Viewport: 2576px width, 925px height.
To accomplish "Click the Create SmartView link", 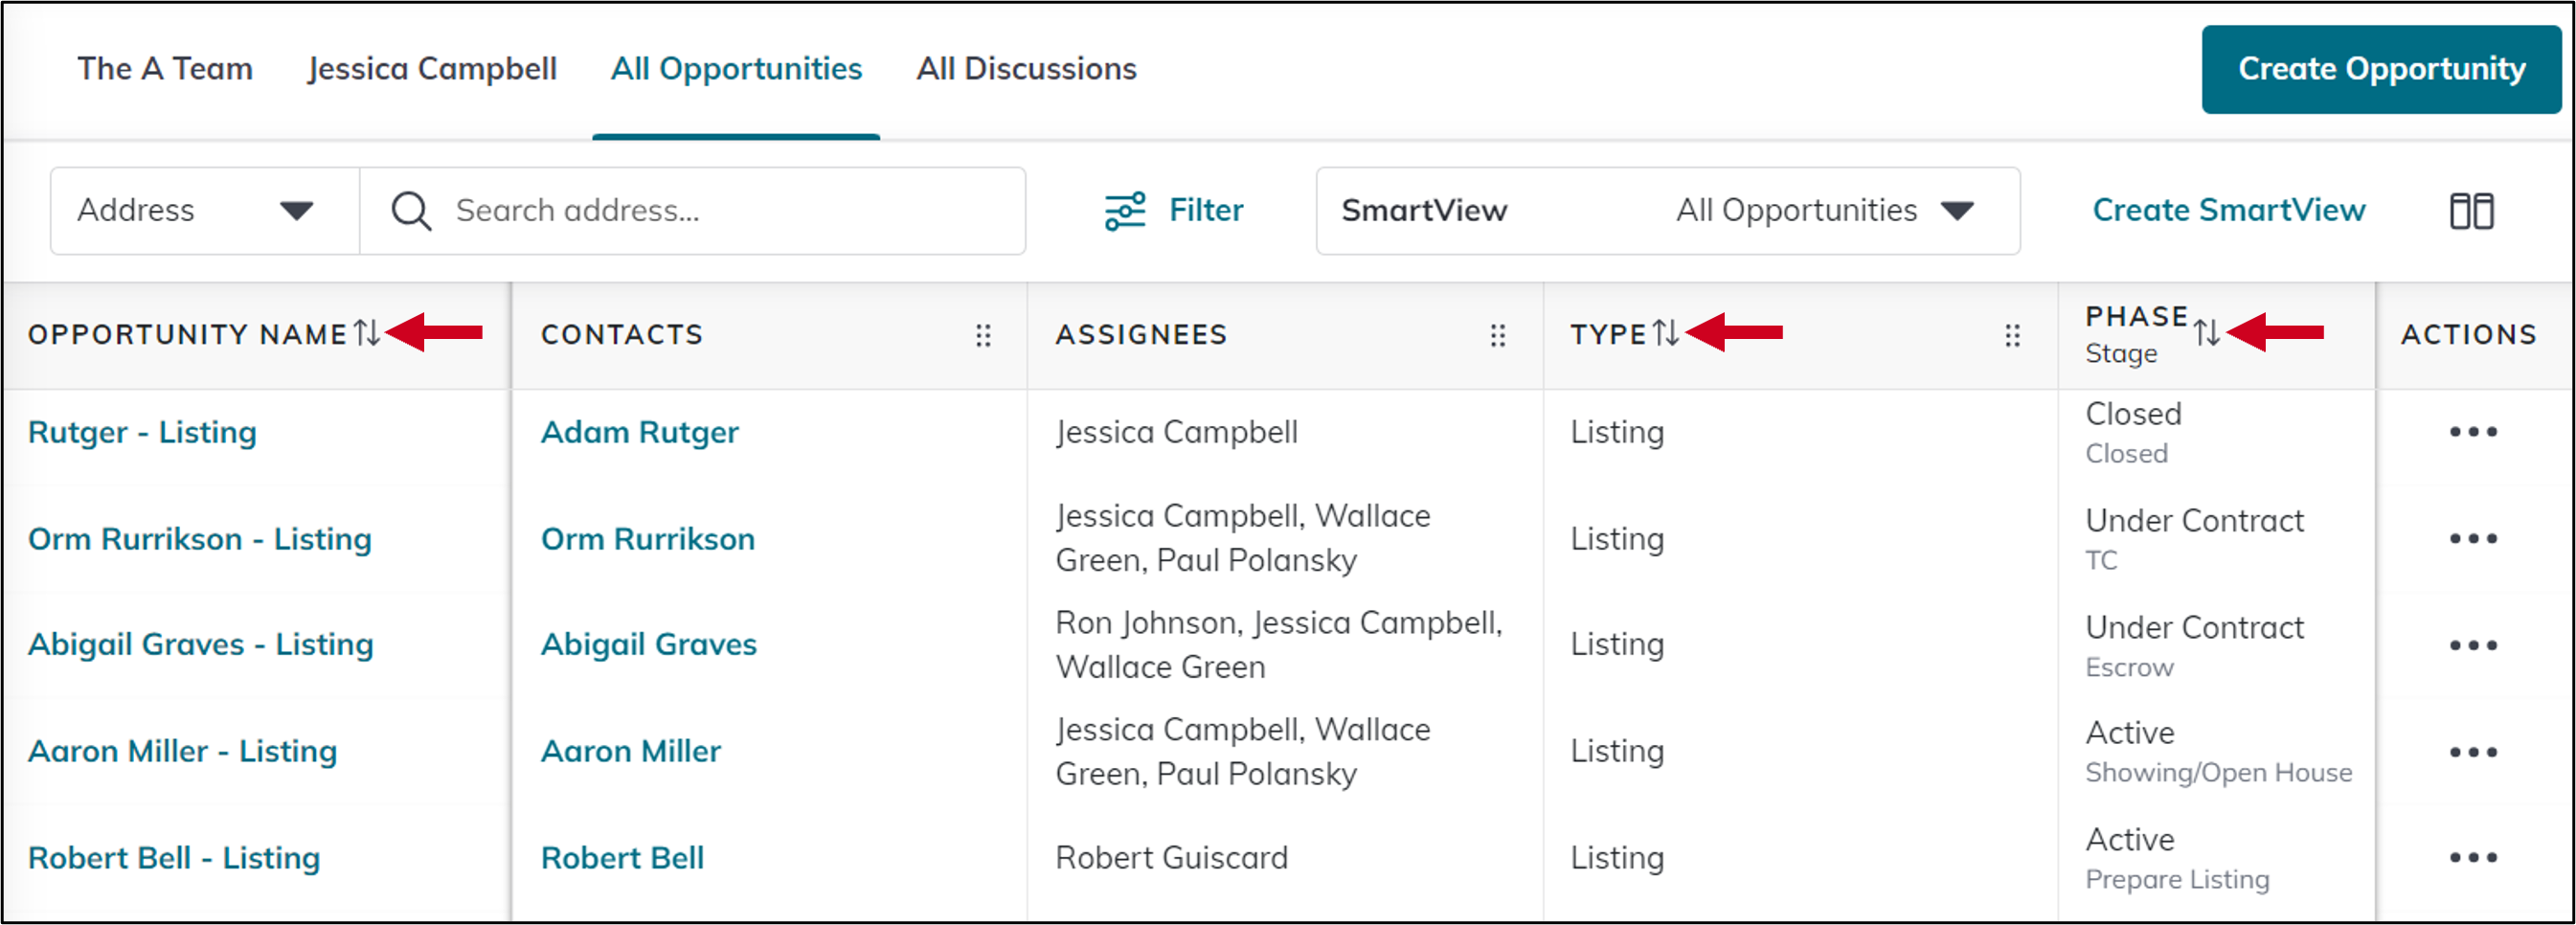I will 2228,211.
